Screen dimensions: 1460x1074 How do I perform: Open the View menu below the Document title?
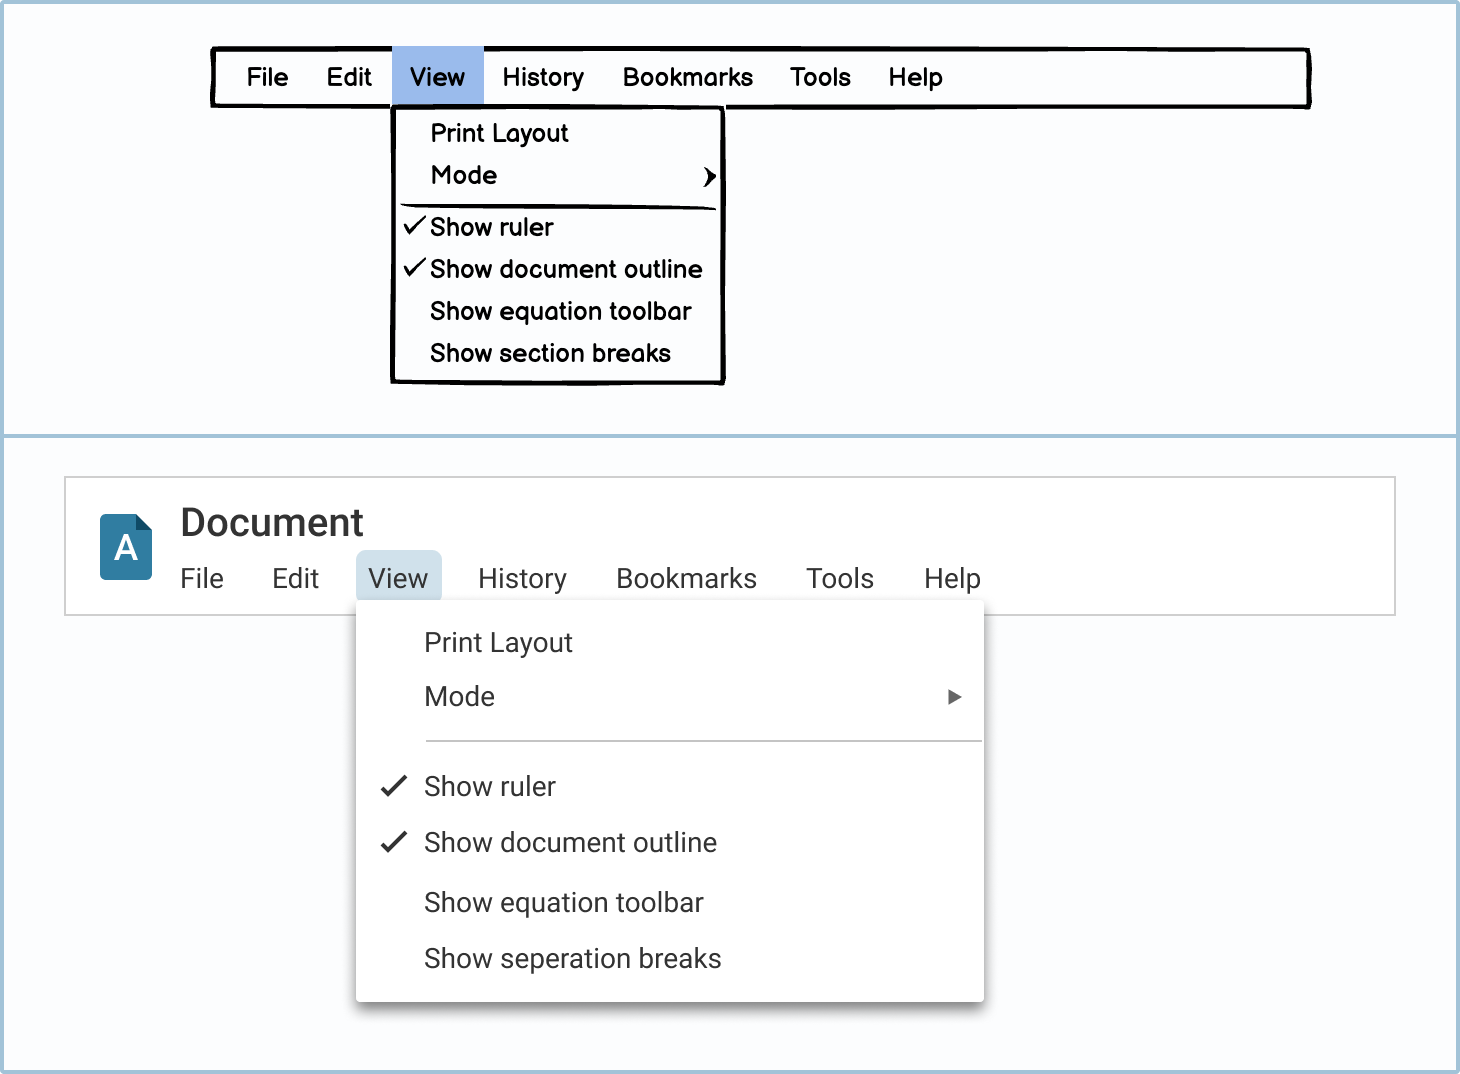click(398, 578)
